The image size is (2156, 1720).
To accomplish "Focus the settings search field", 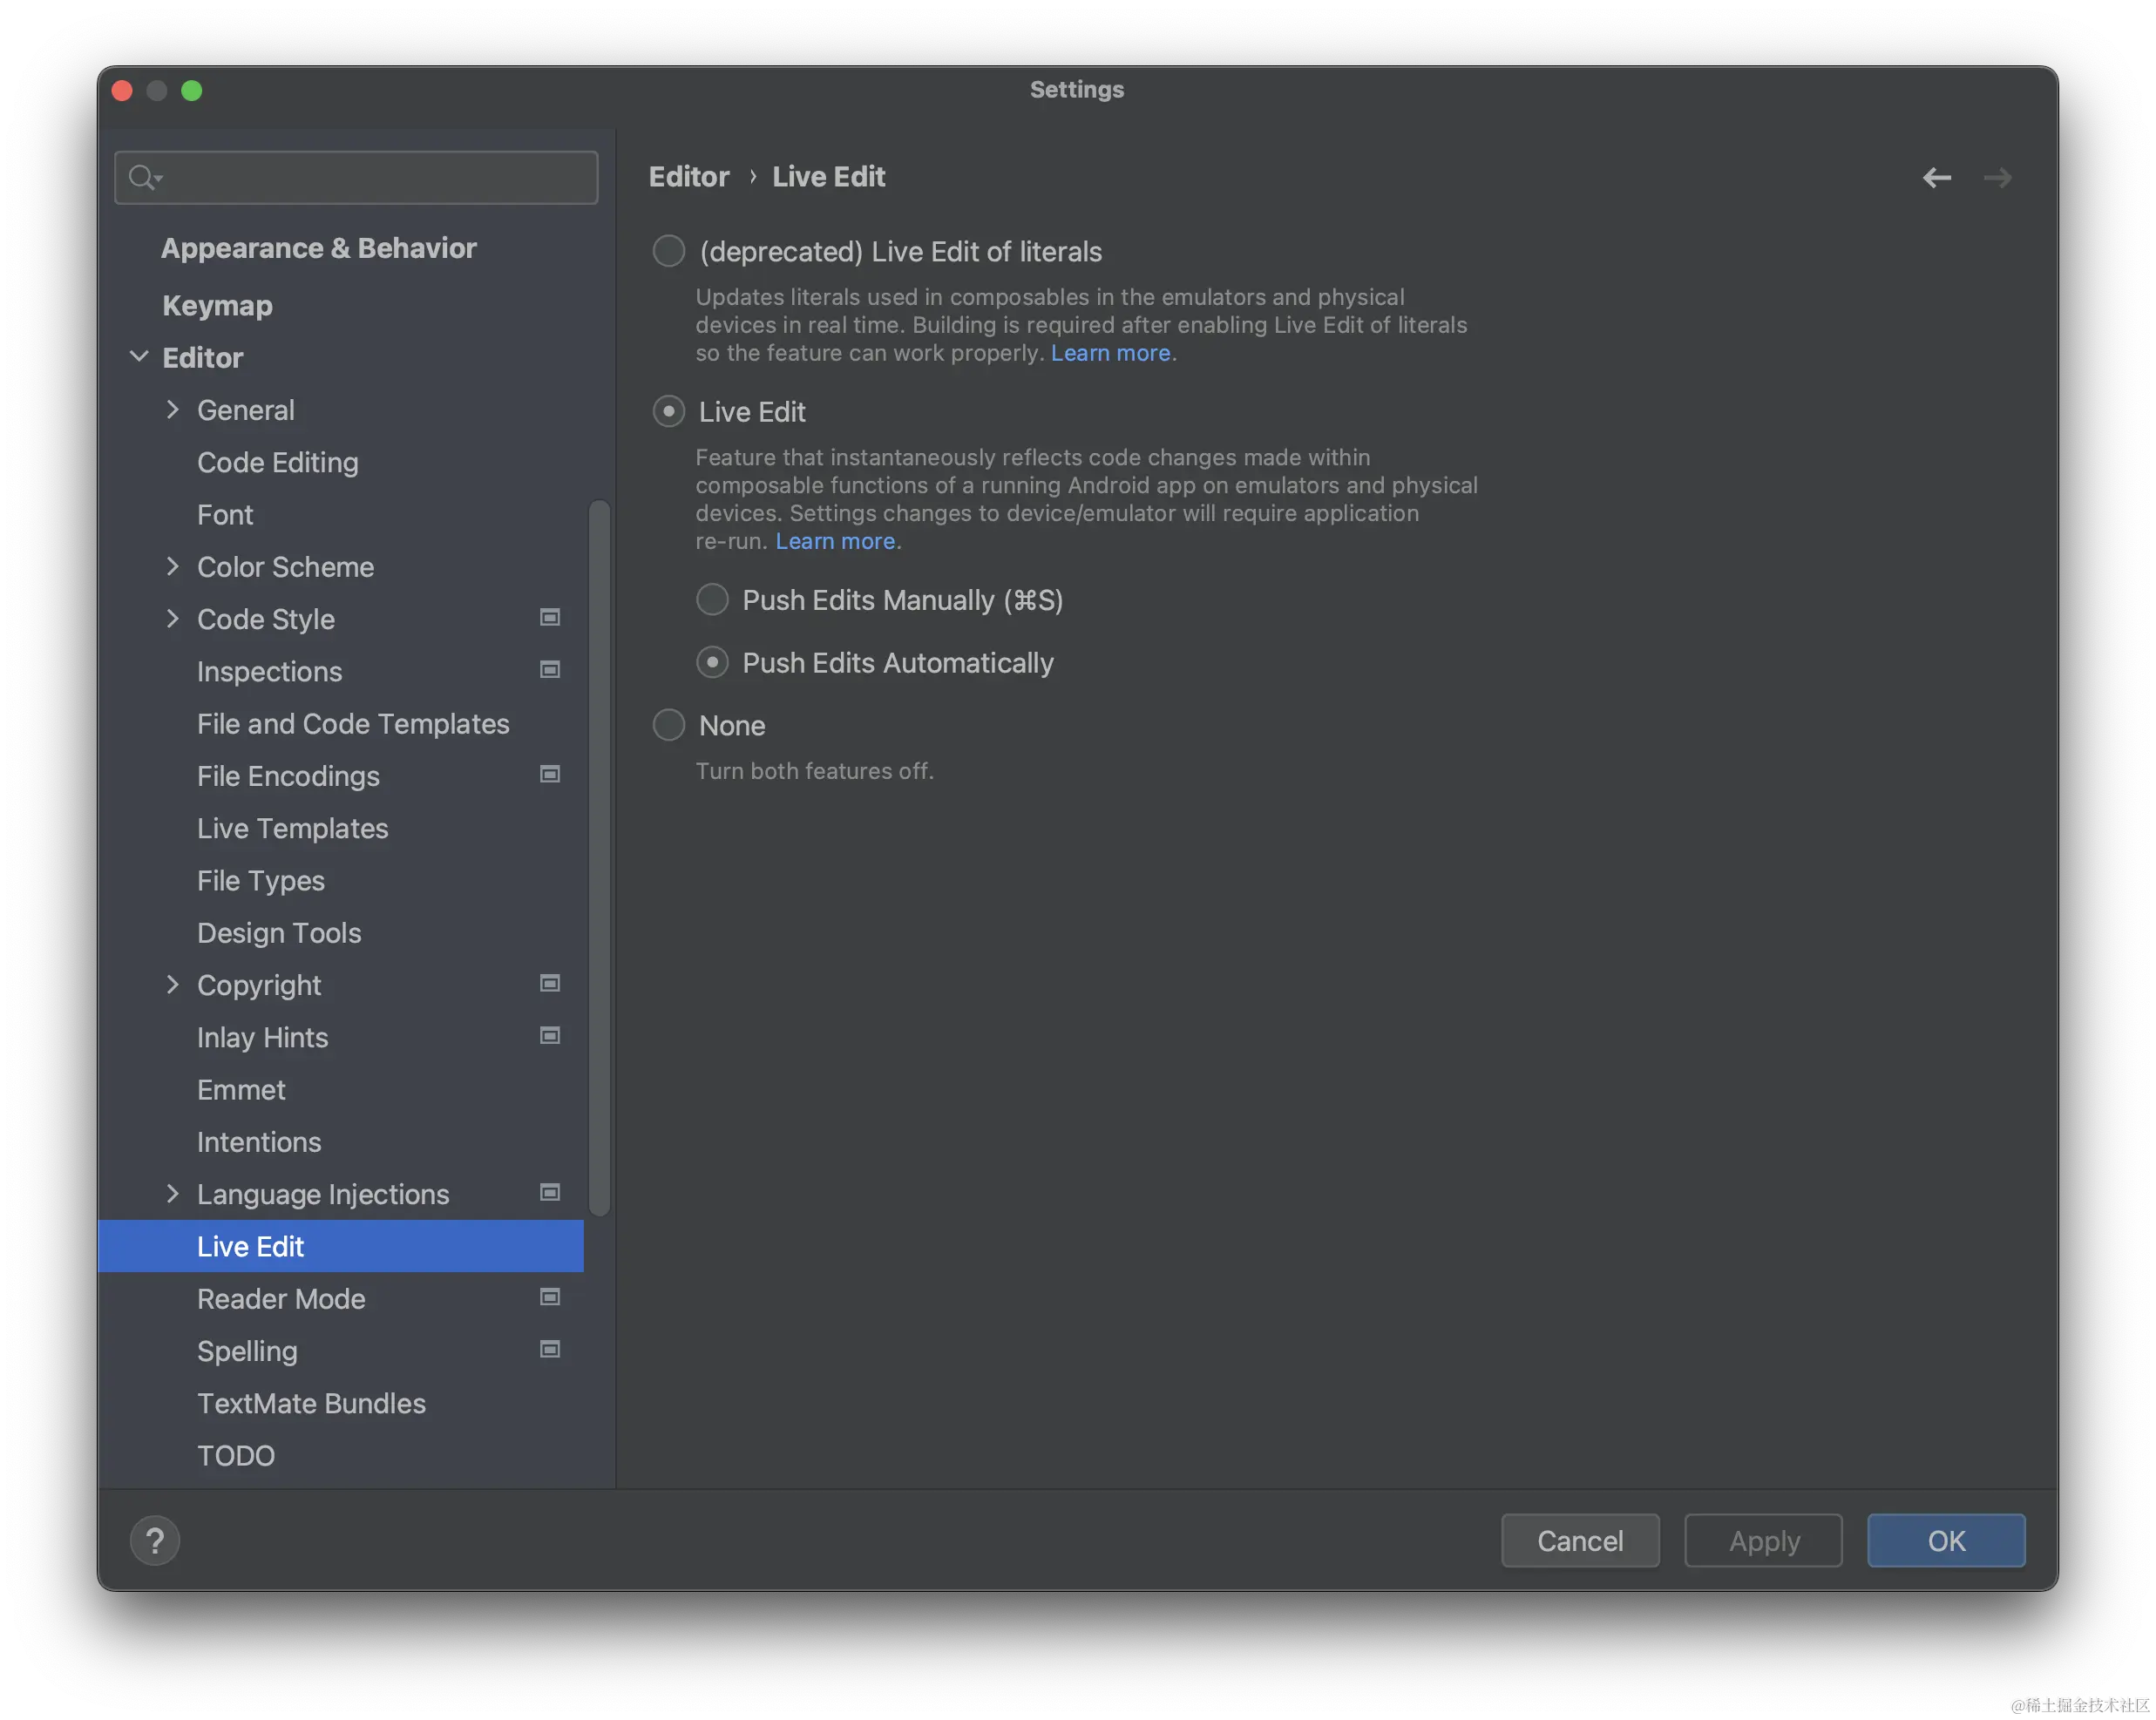I will point(380,178).
